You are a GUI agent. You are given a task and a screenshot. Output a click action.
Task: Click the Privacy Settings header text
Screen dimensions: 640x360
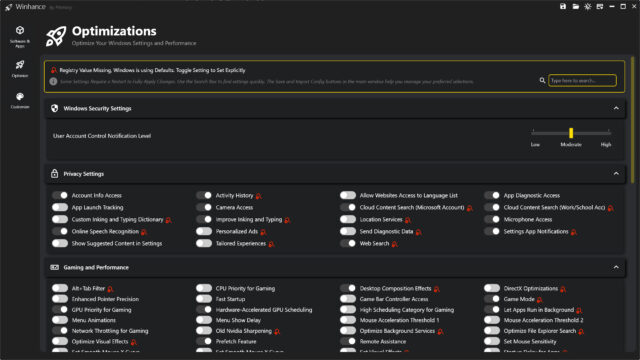pyautogui.click(x=83, y=173)
